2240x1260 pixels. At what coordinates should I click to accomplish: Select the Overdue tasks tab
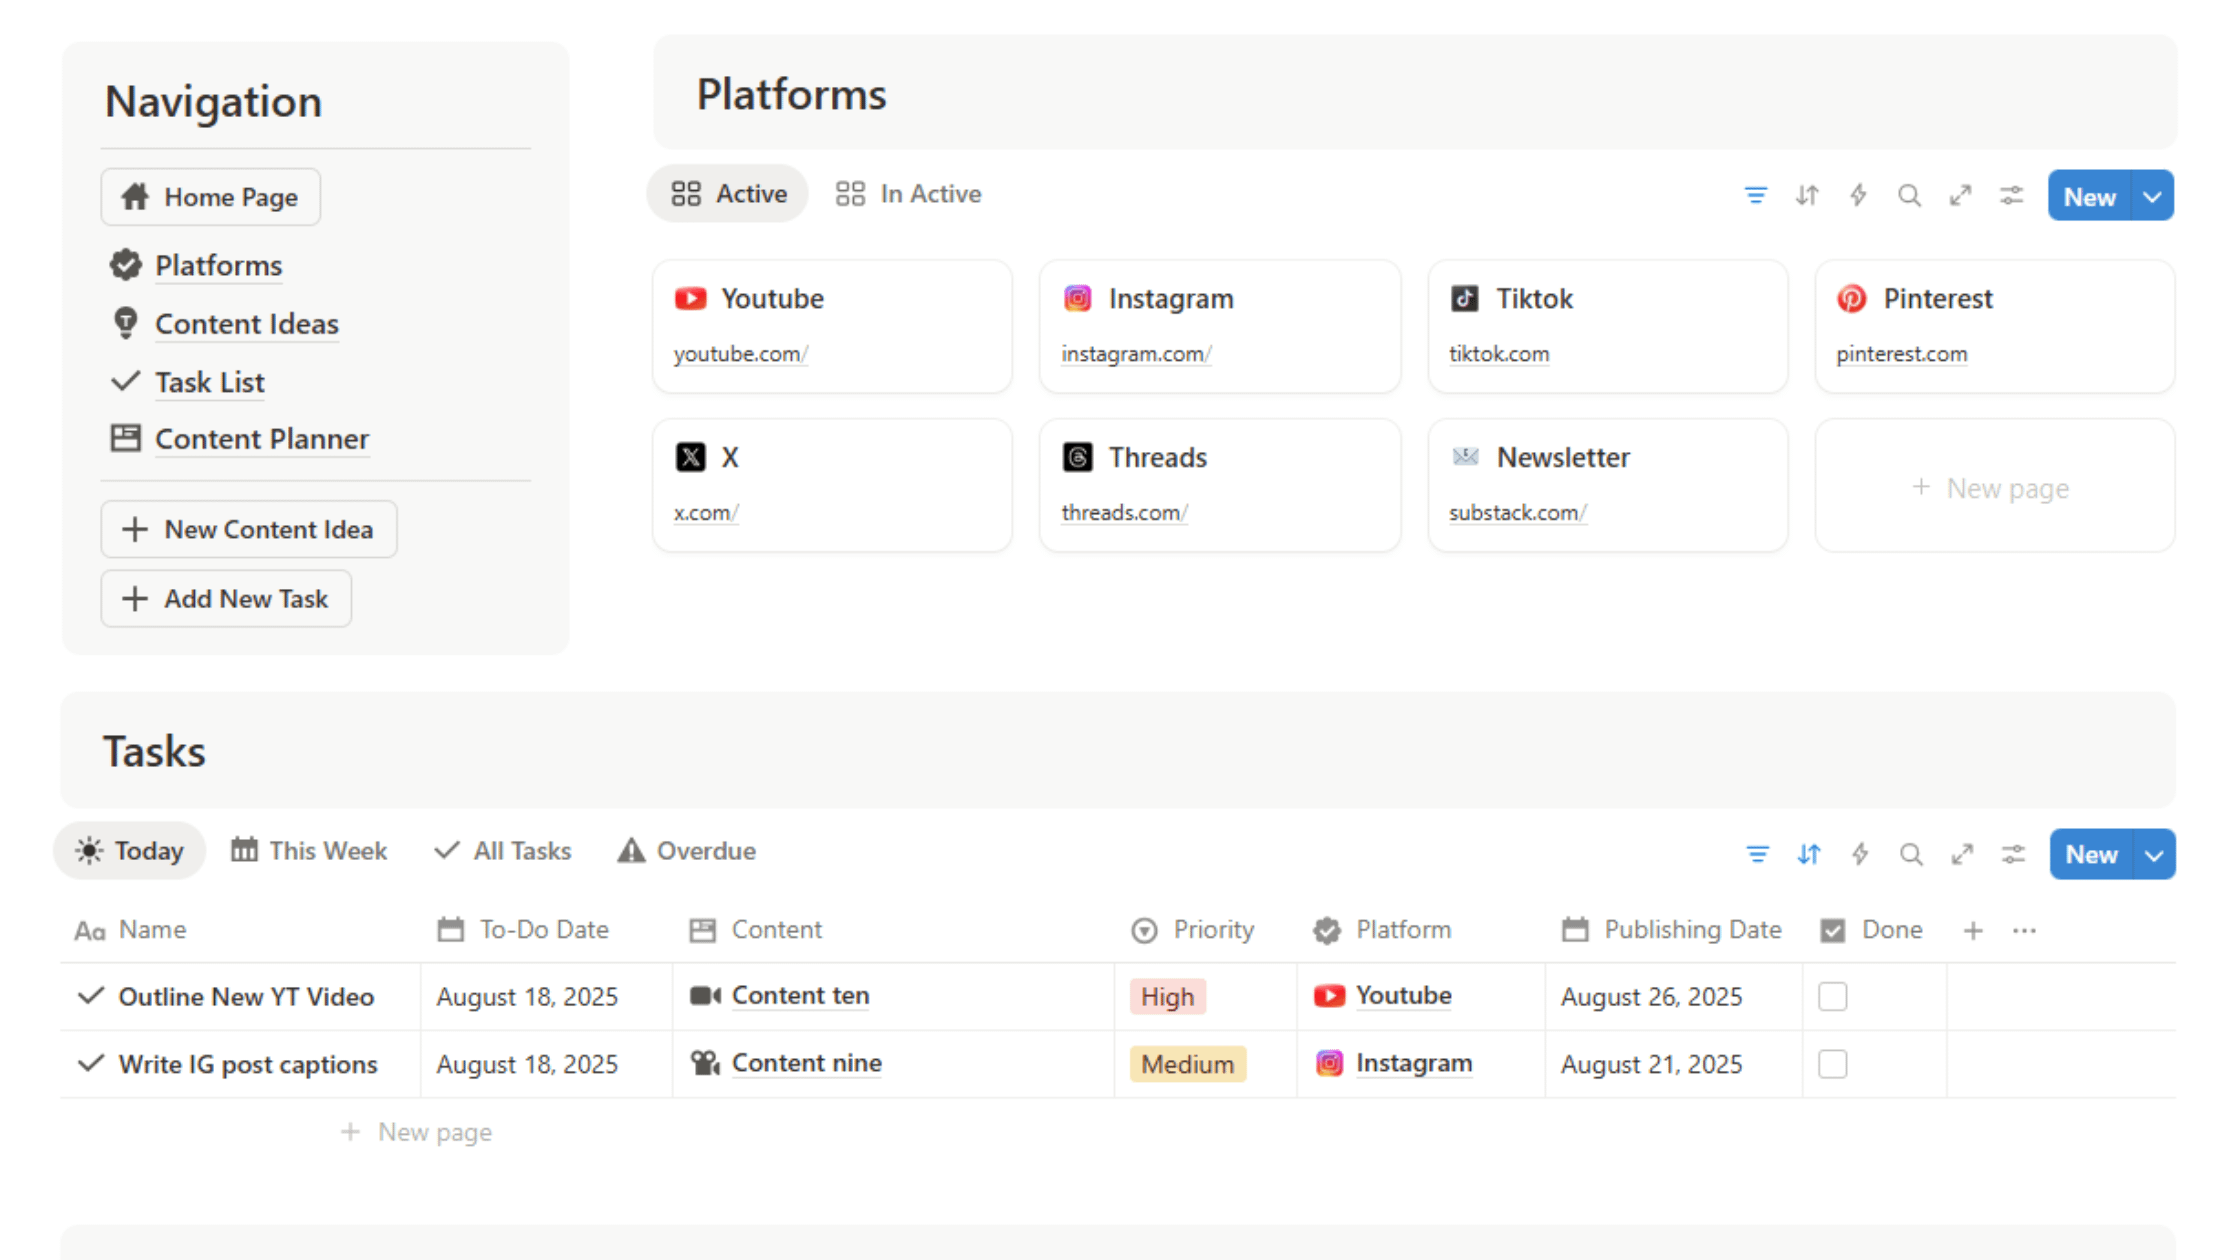click(687, 851)
